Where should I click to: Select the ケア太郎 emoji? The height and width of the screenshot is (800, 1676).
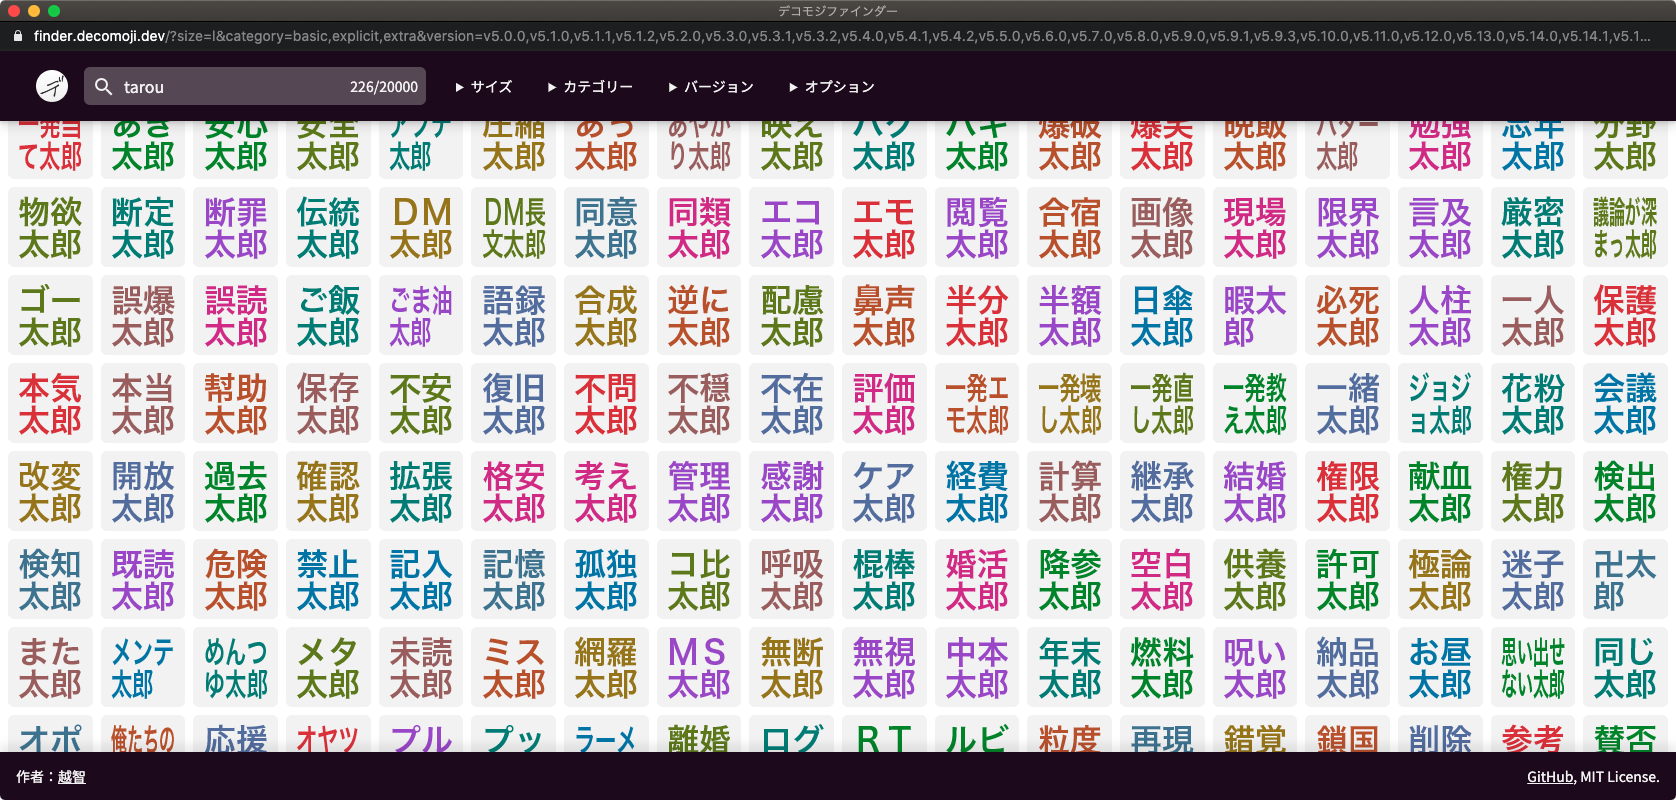(884, 492)
